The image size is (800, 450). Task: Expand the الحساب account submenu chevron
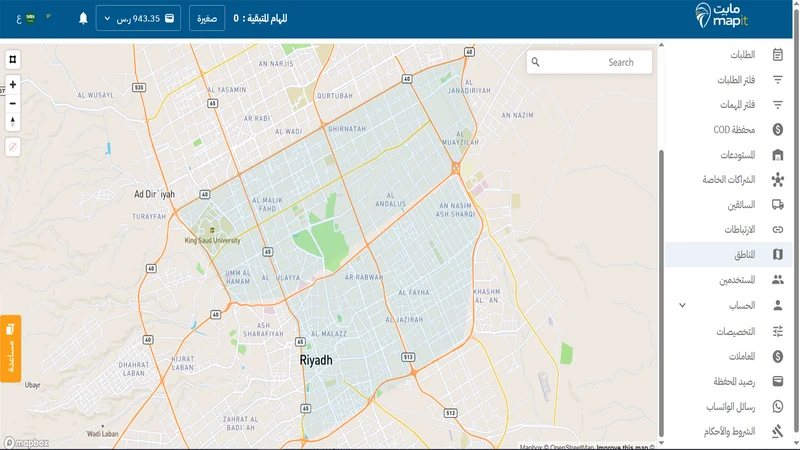pos(682,305)
